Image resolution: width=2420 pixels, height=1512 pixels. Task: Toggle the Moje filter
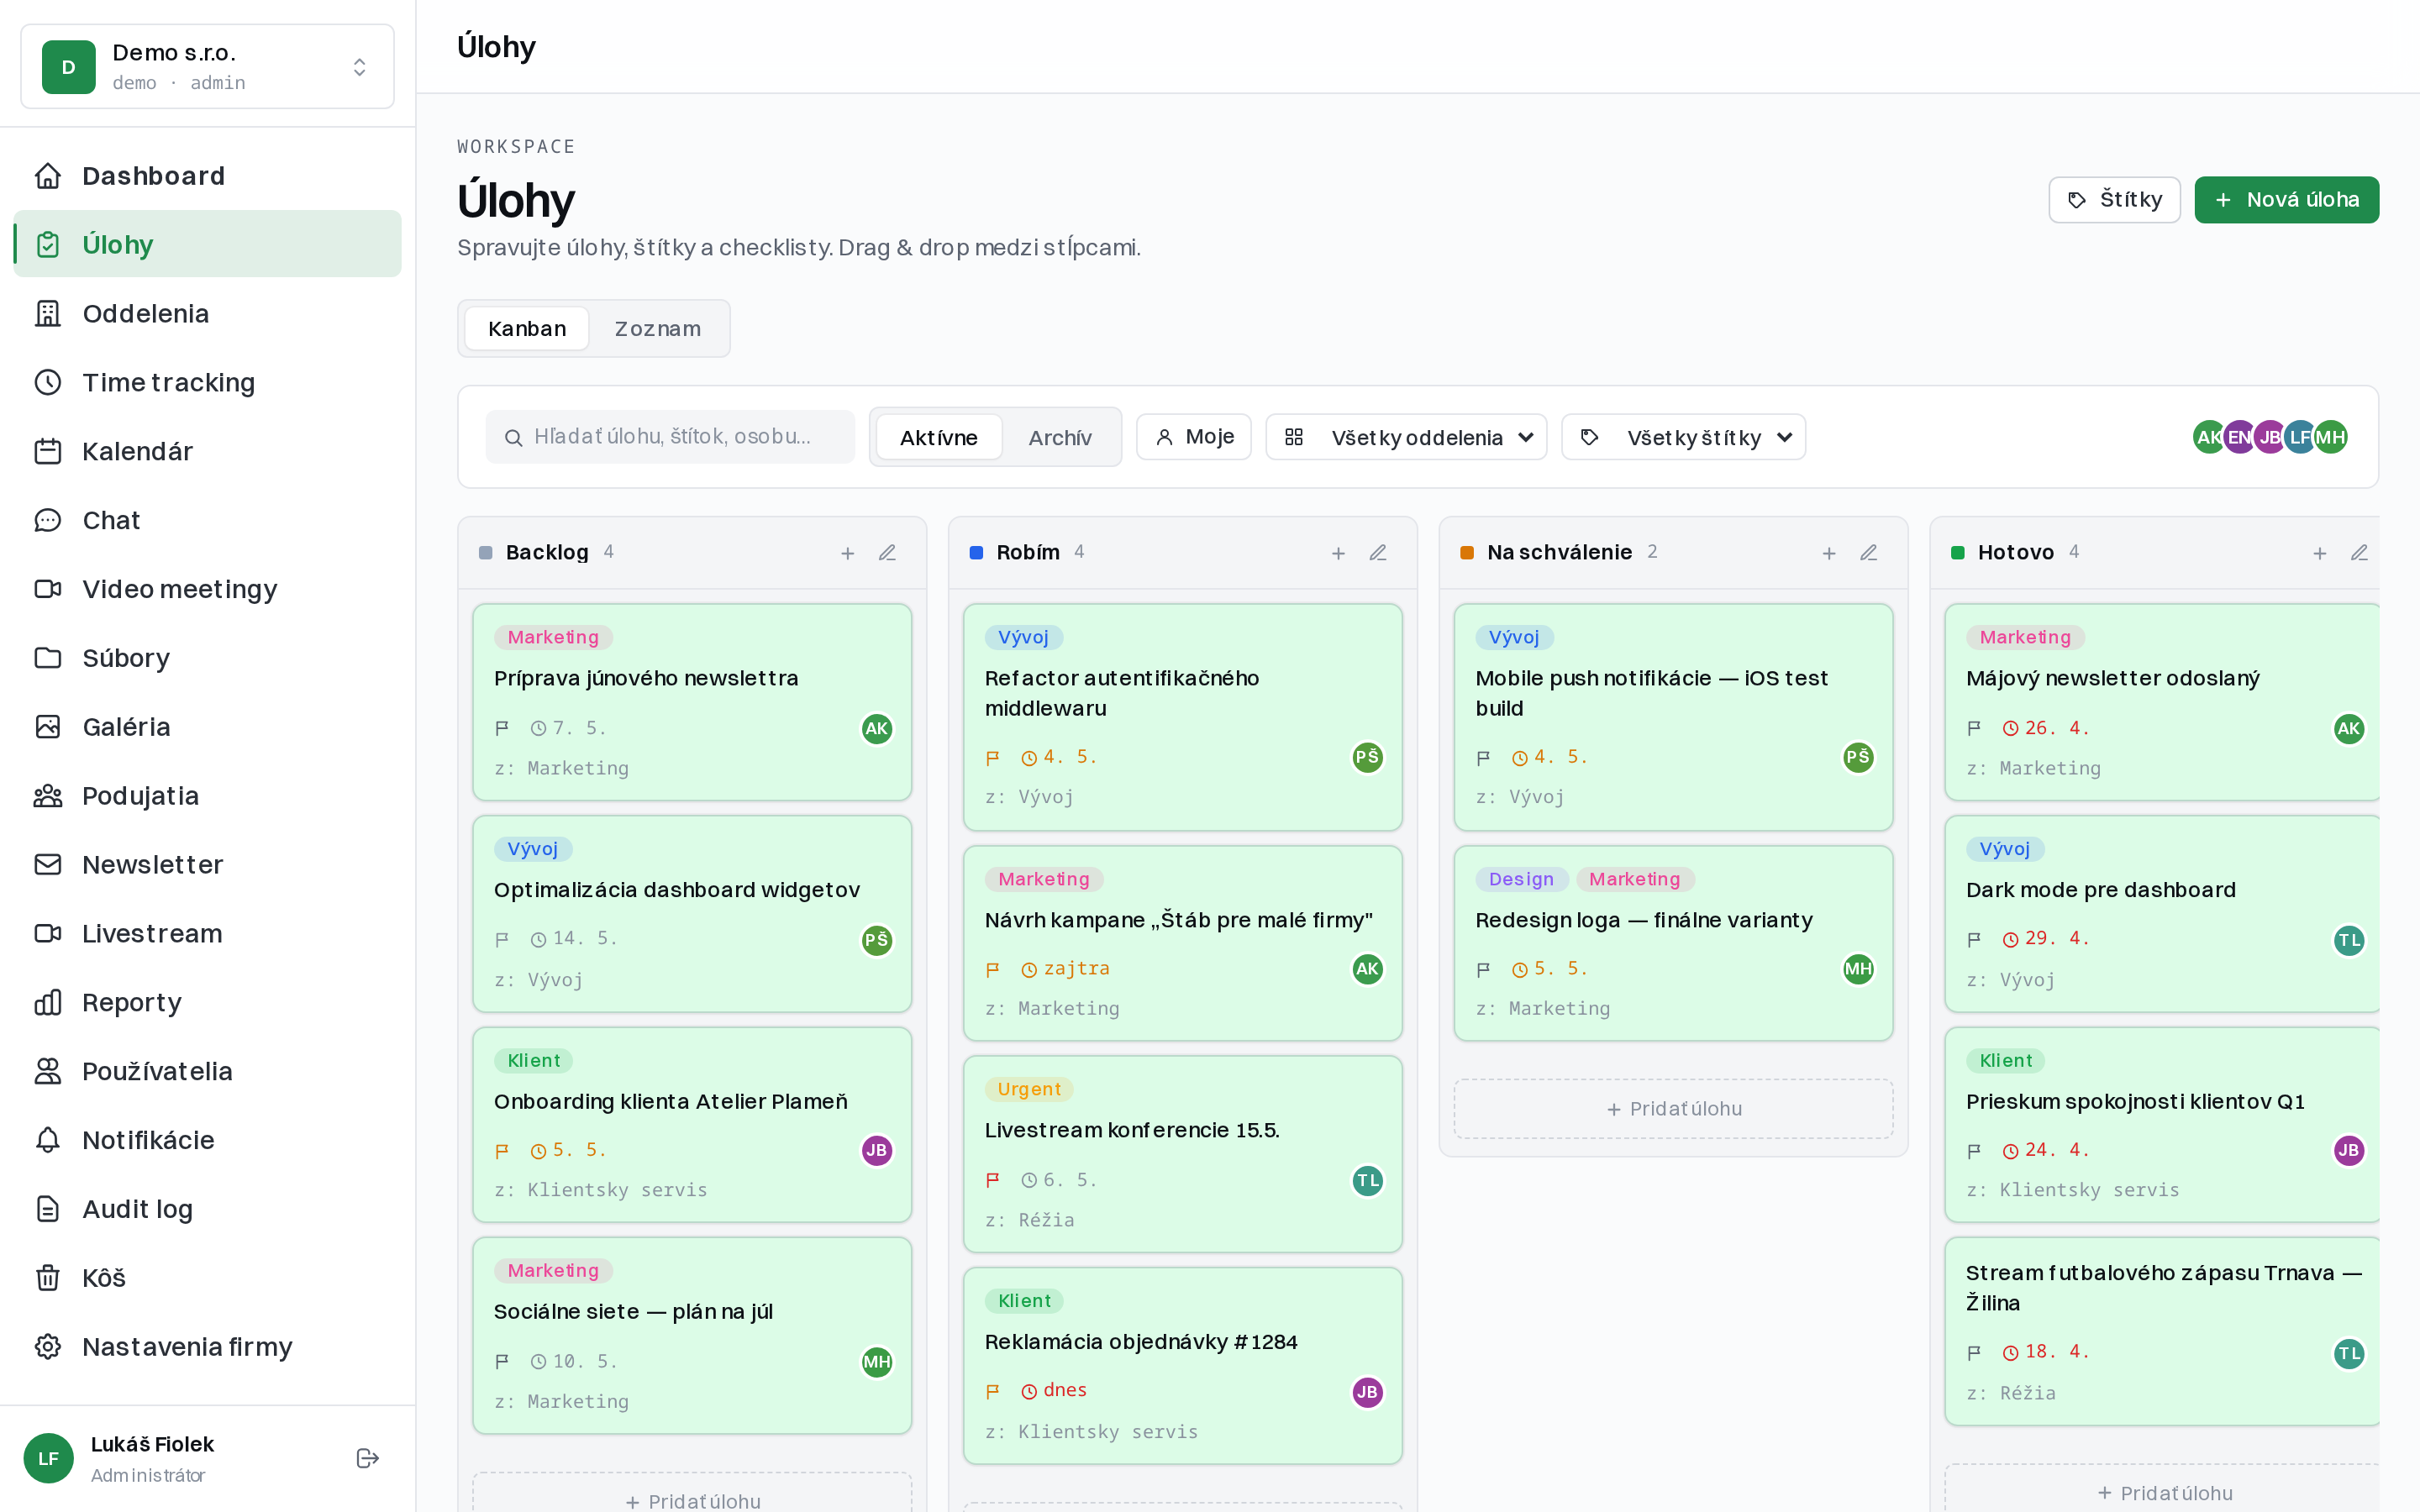click(1193, 437)
